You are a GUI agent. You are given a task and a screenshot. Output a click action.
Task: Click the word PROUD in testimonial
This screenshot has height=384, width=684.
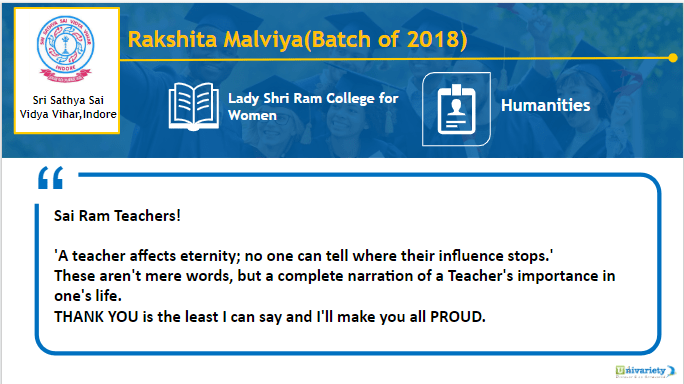click(x=456, y=316)
